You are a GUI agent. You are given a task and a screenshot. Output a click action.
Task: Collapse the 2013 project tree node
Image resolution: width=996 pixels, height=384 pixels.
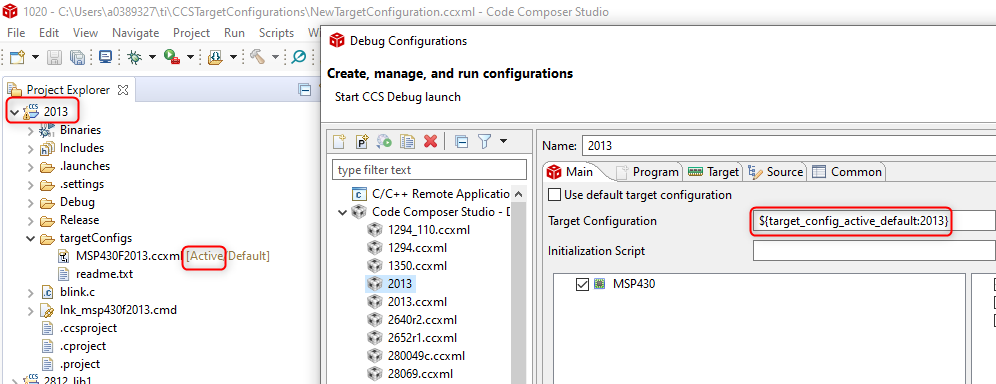pos(14,112)
